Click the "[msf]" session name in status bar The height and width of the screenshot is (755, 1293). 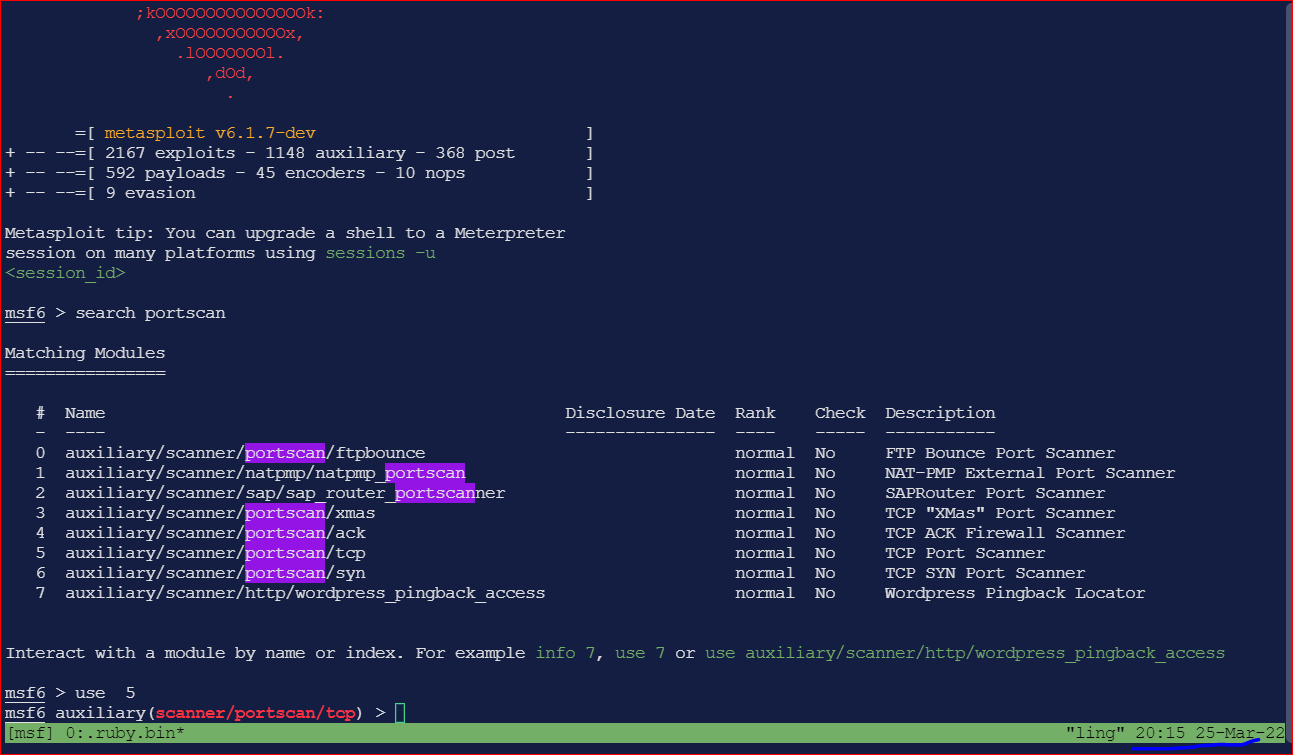pyautogui.click(x=26, y=732)
